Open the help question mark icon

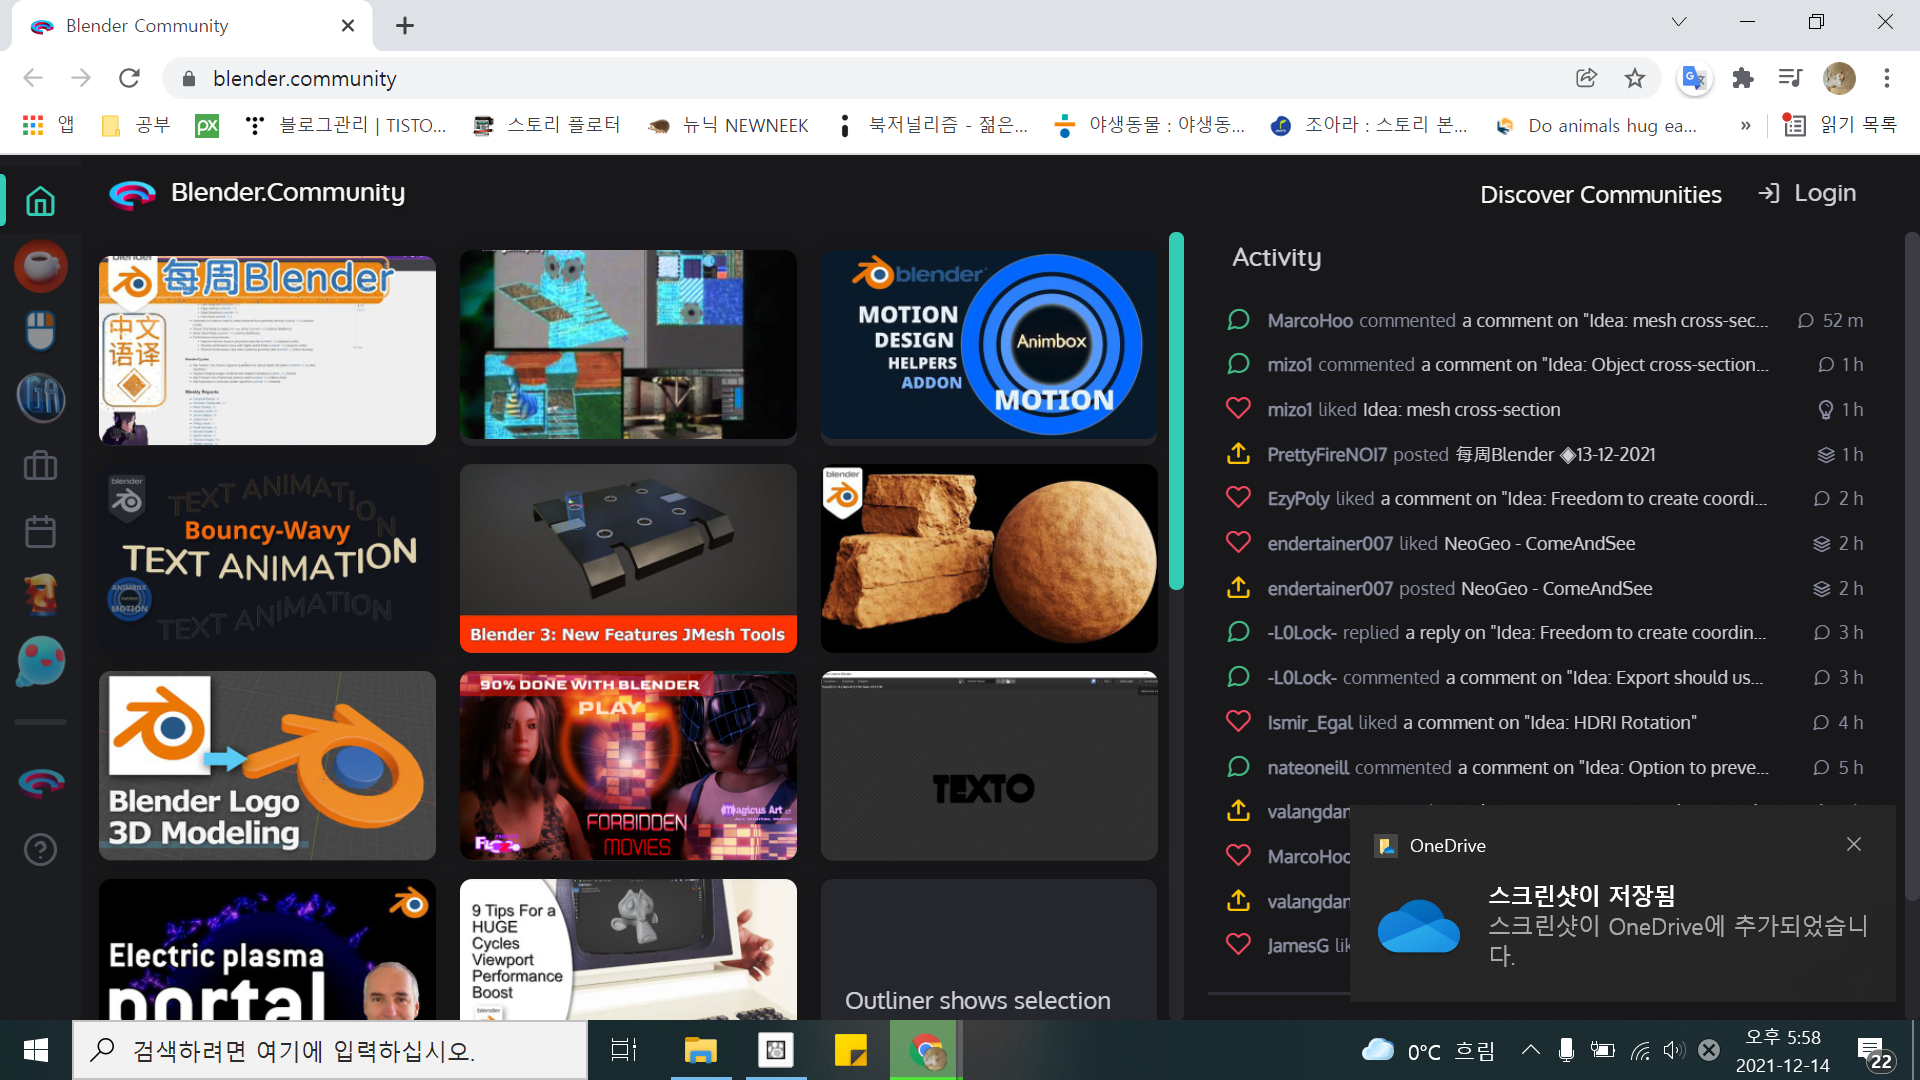pos(40,850)
